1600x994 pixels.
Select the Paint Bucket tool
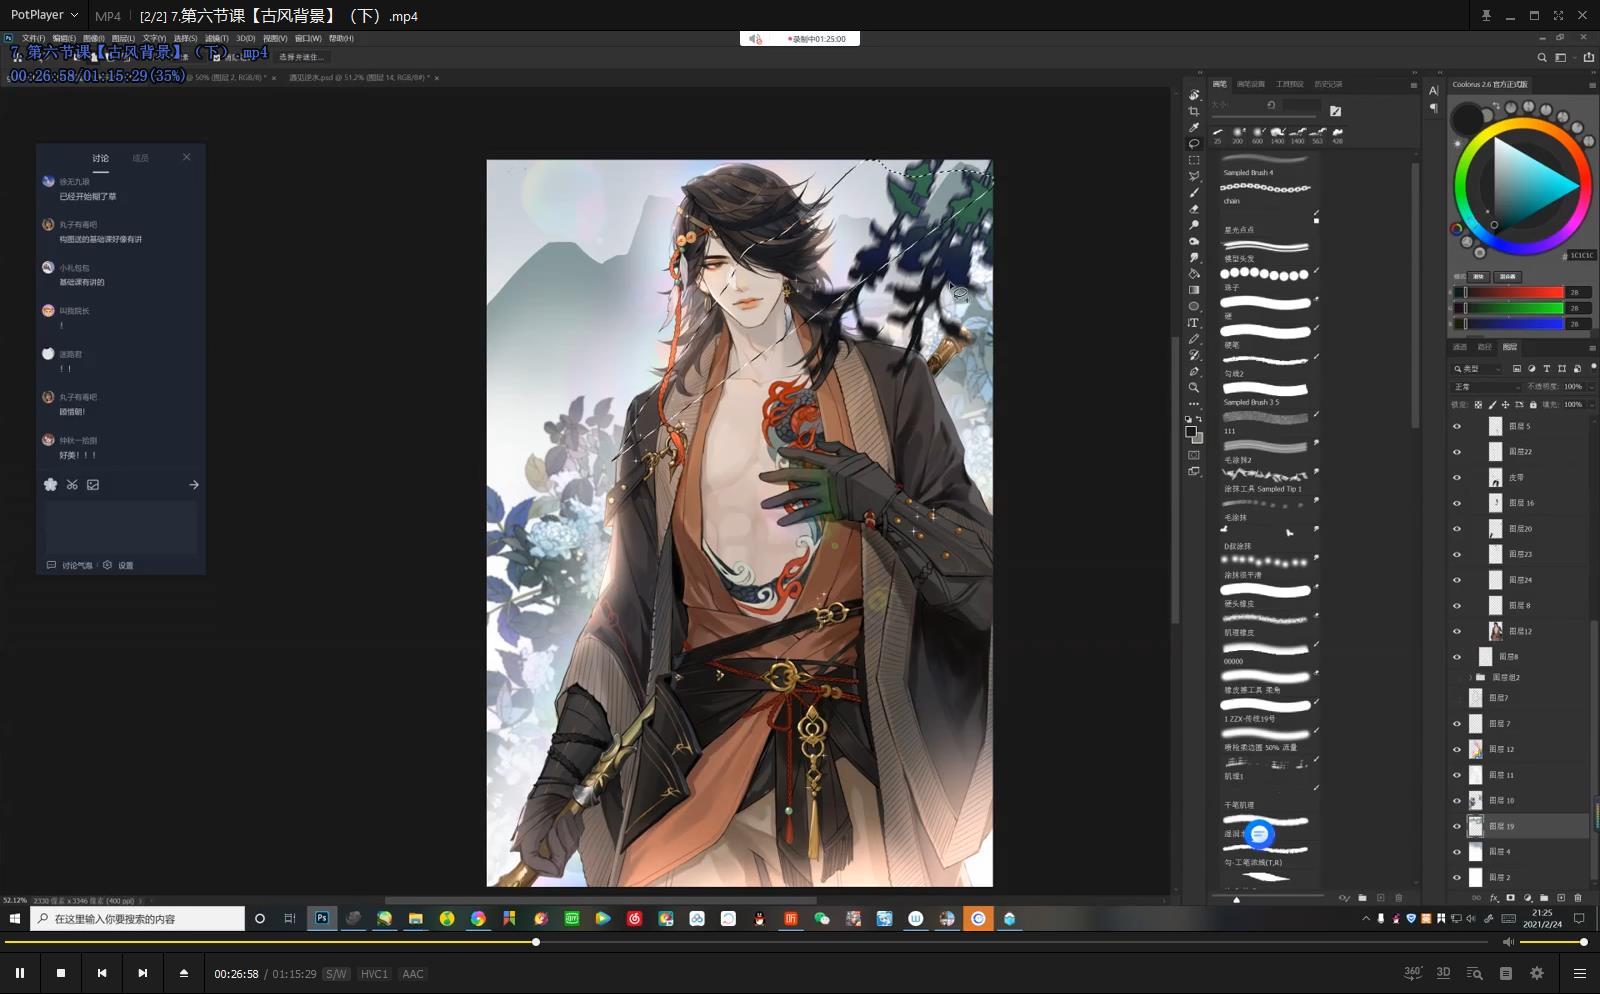point(1194,273)
